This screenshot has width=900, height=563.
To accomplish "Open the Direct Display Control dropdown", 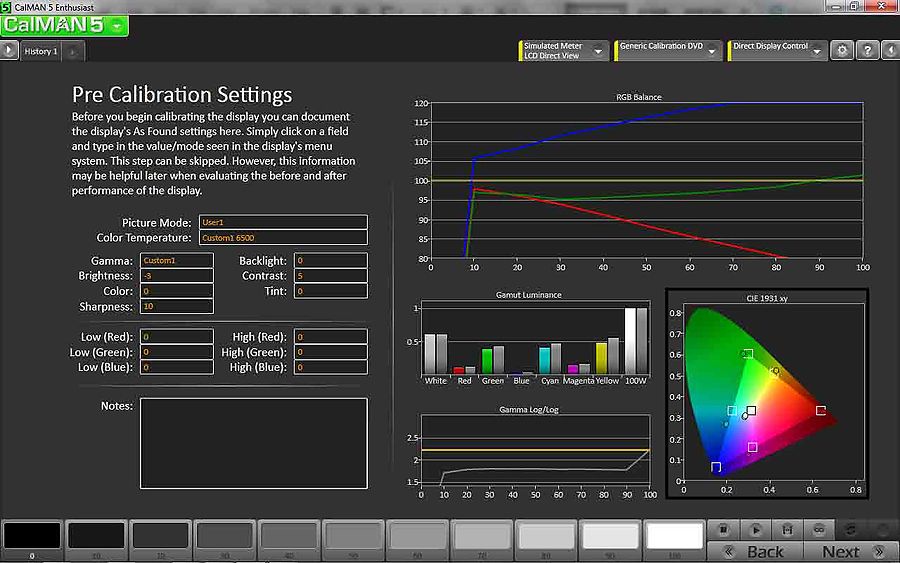I will [x=777, y=51].
